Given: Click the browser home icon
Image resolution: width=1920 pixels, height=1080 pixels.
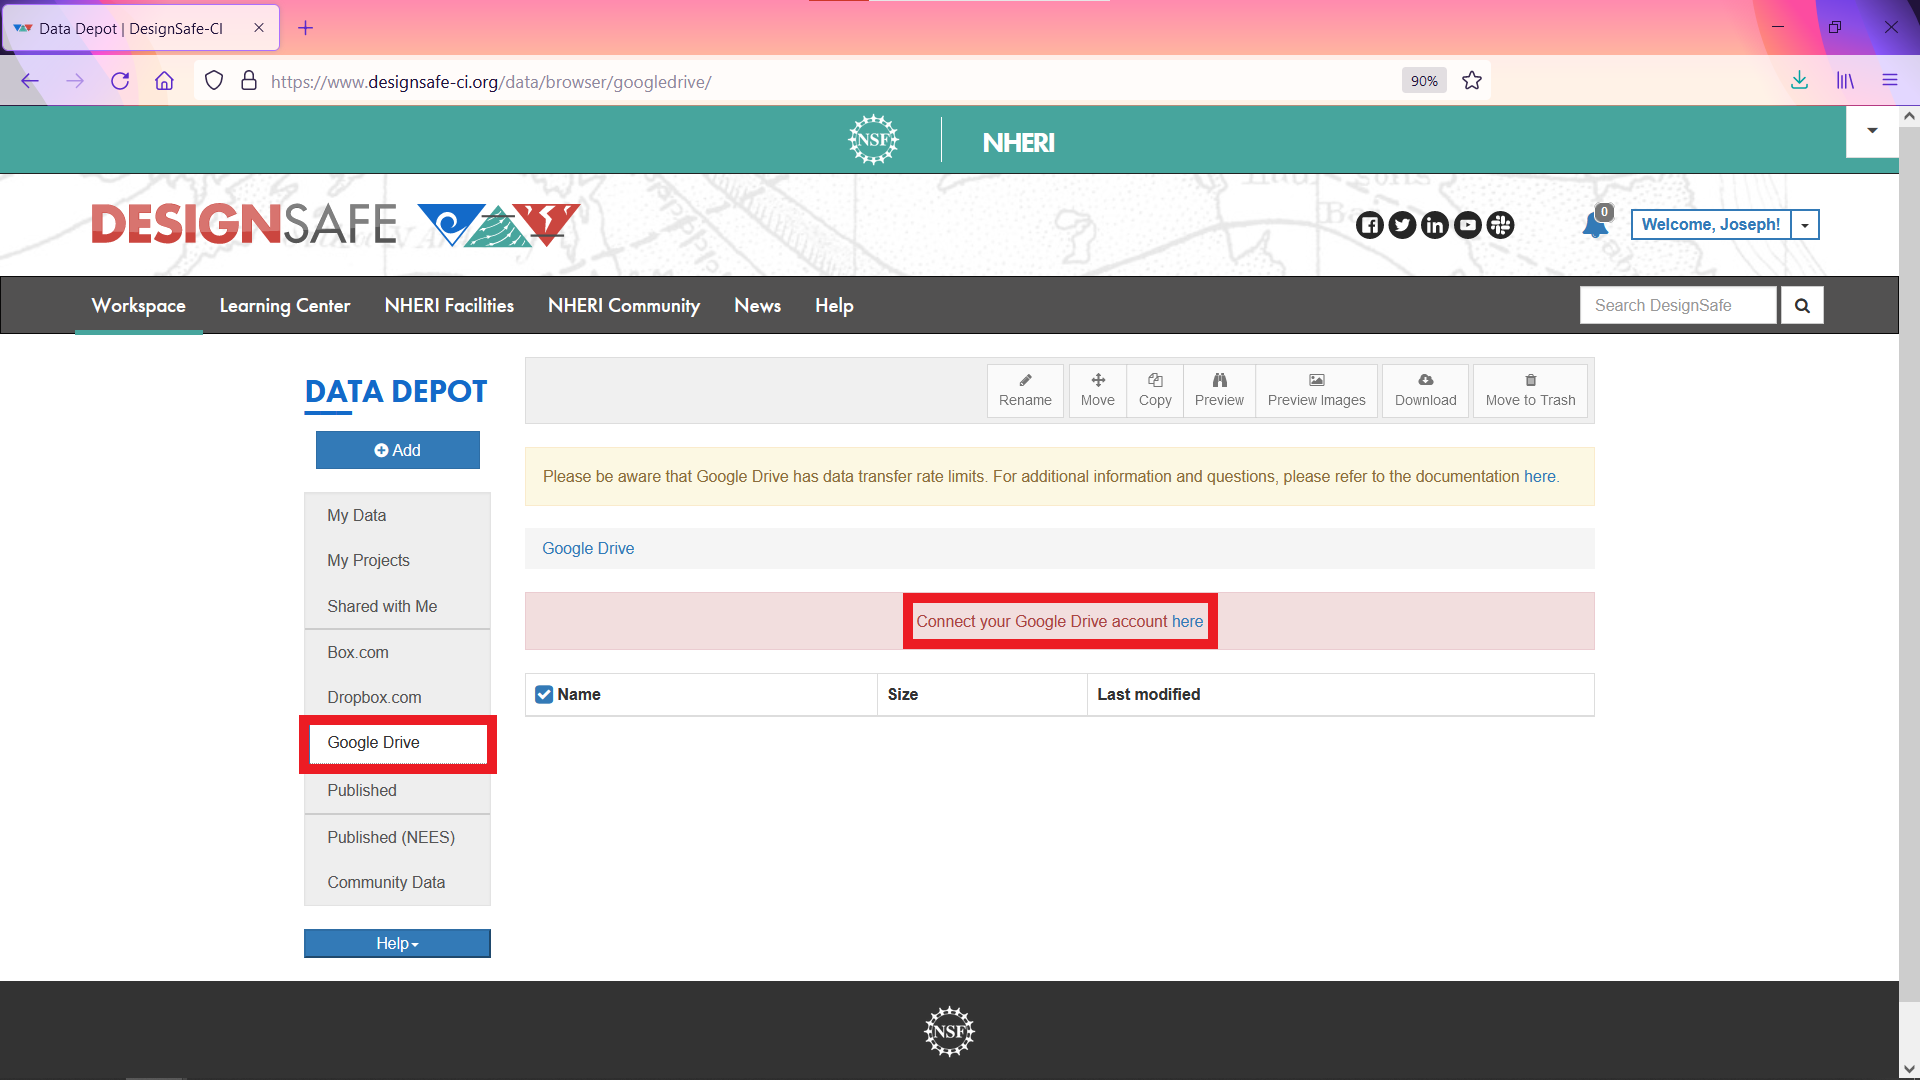Looking at the screenshot, I should tap(164, 81).
